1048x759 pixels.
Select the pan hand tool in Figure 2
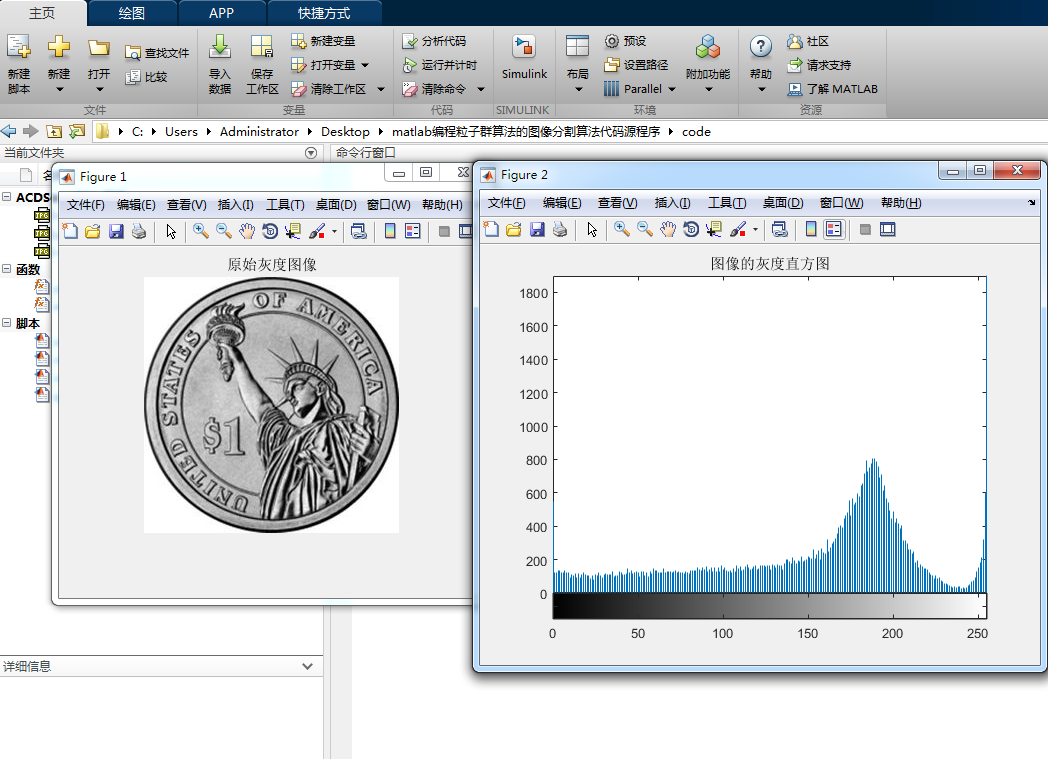click(x=668, y=229)
